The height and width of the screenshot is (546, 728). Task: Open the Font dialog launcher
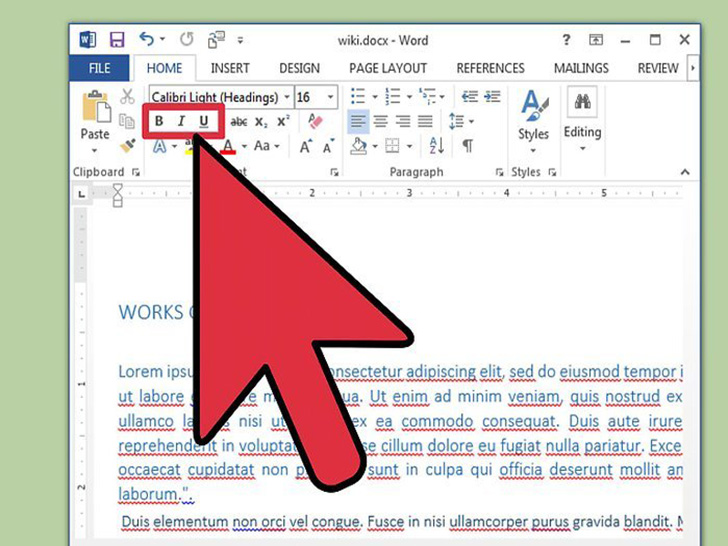(334, 172)
